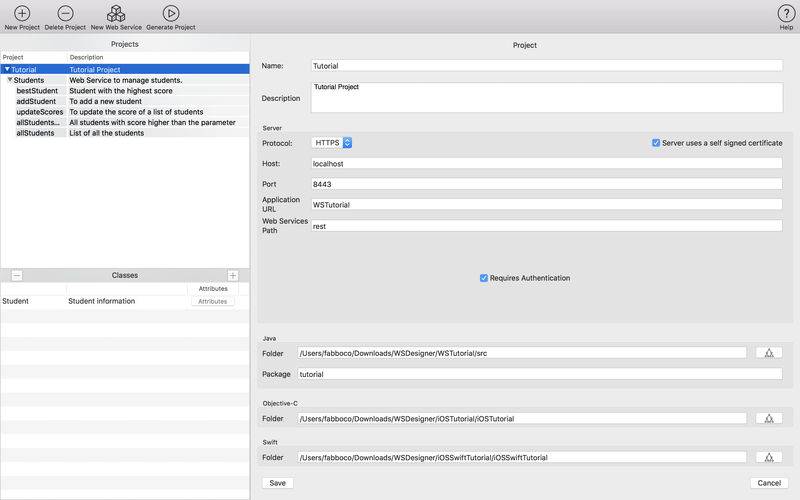Toggle Server uses a self signed certificate

click(x=656, y=143)
